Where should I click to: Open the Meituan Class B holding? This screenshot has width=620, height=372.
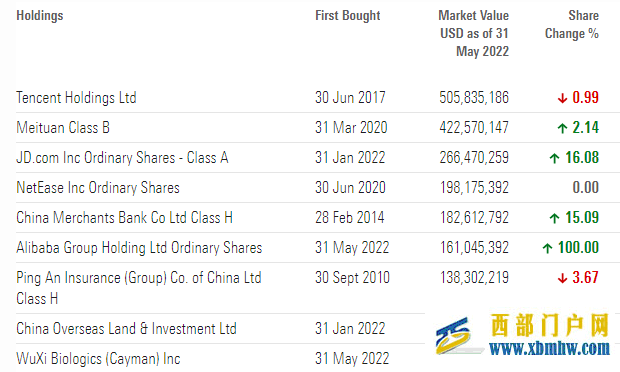point(63,128)
